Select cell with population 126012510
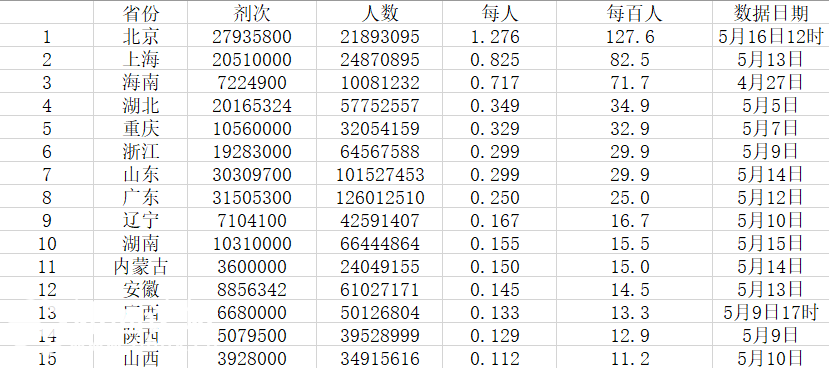 pyautogui.click(x=380, y=197)
